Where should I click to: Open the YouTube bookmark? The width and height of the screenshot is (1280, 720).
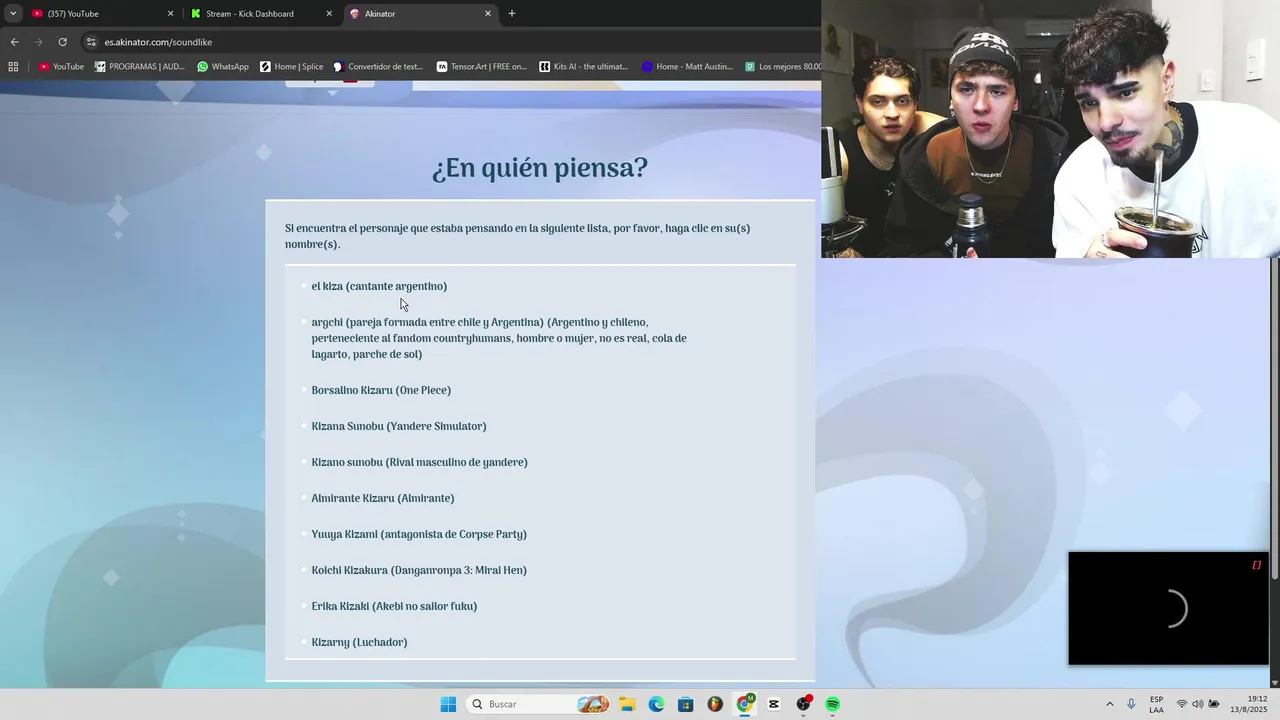click(62, 67)
